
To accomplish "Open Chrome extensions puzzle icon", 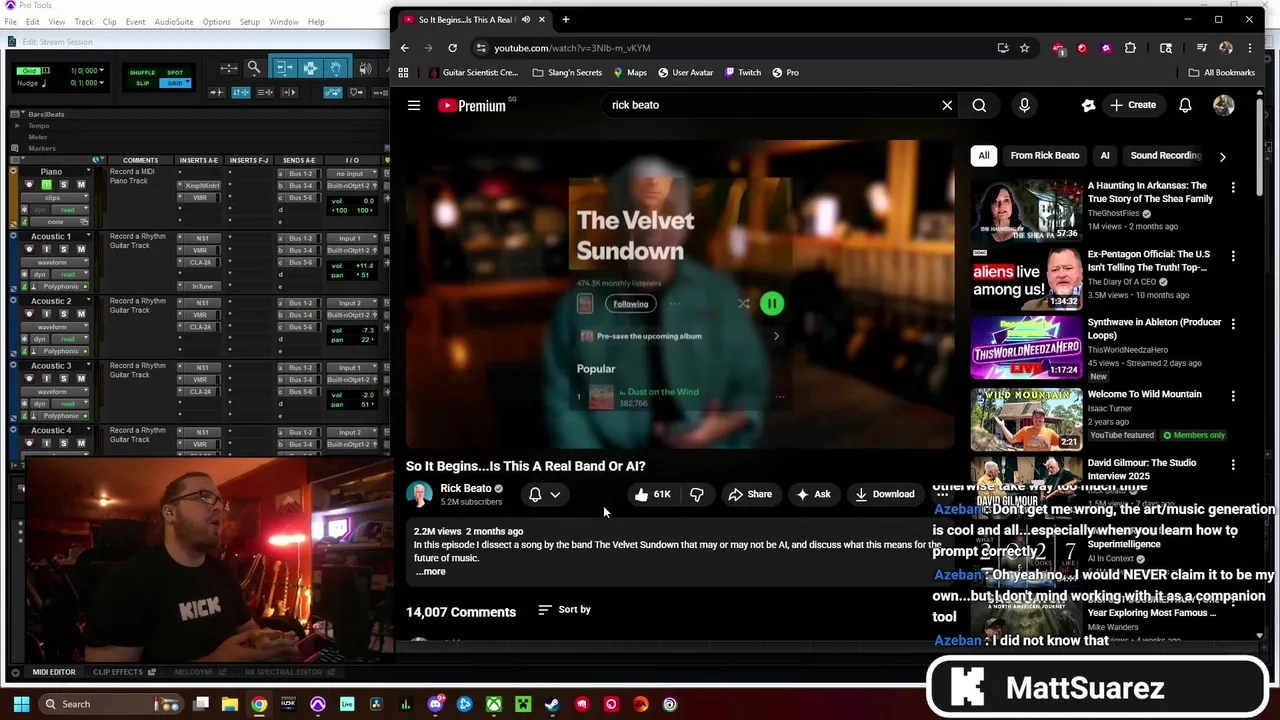I will 1130,48.
